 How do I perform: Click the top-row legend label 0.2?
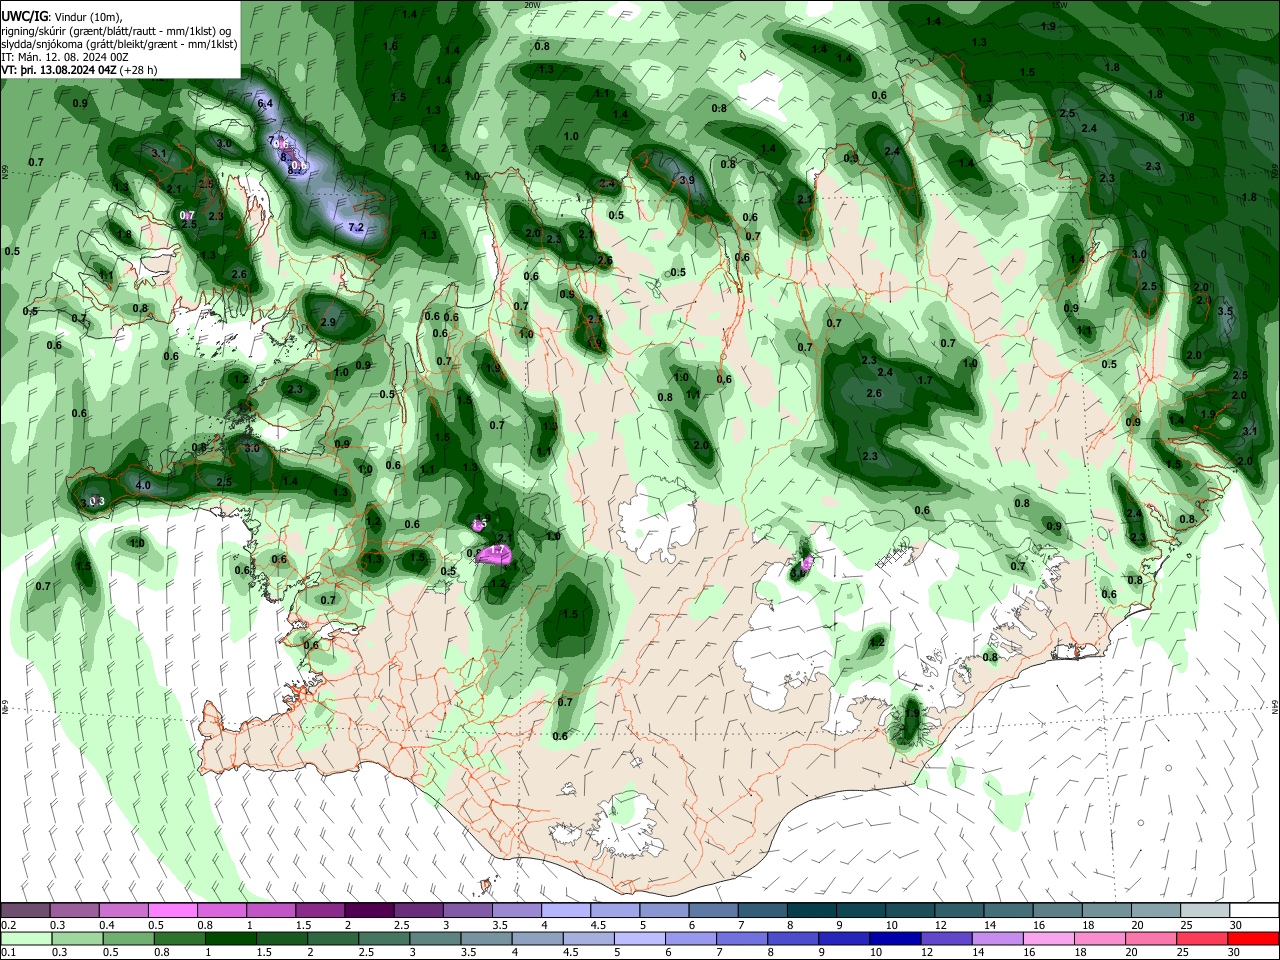tap(9, 925)
